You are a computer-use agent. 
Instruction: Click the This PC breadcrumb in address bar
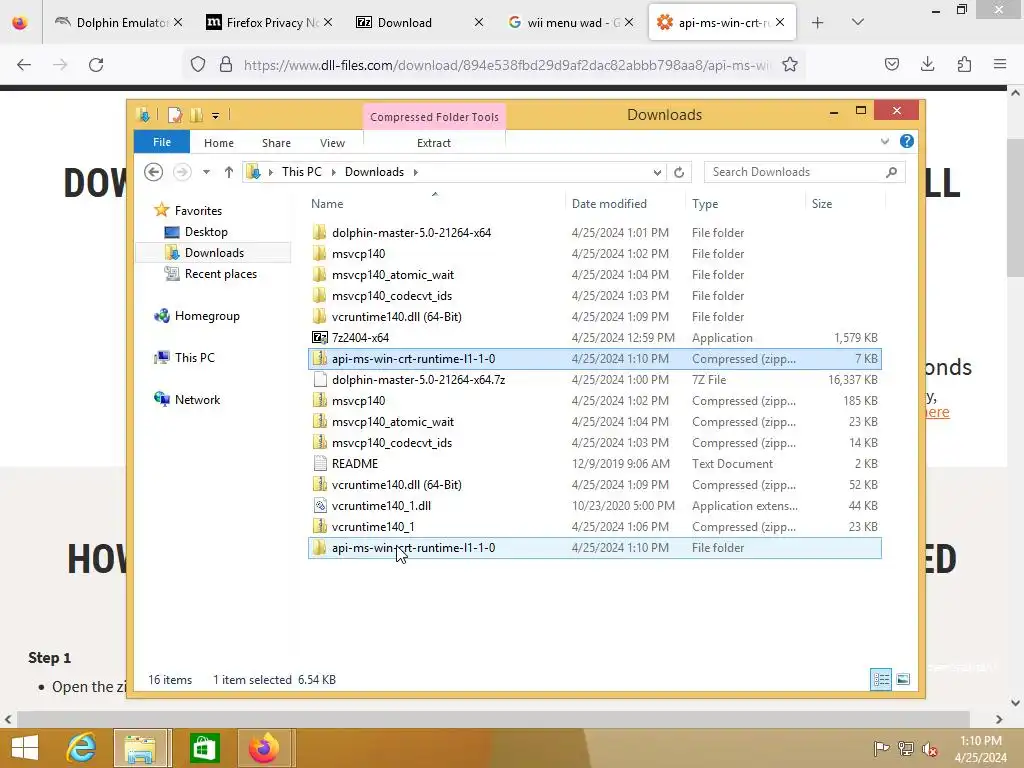[302, 172]
